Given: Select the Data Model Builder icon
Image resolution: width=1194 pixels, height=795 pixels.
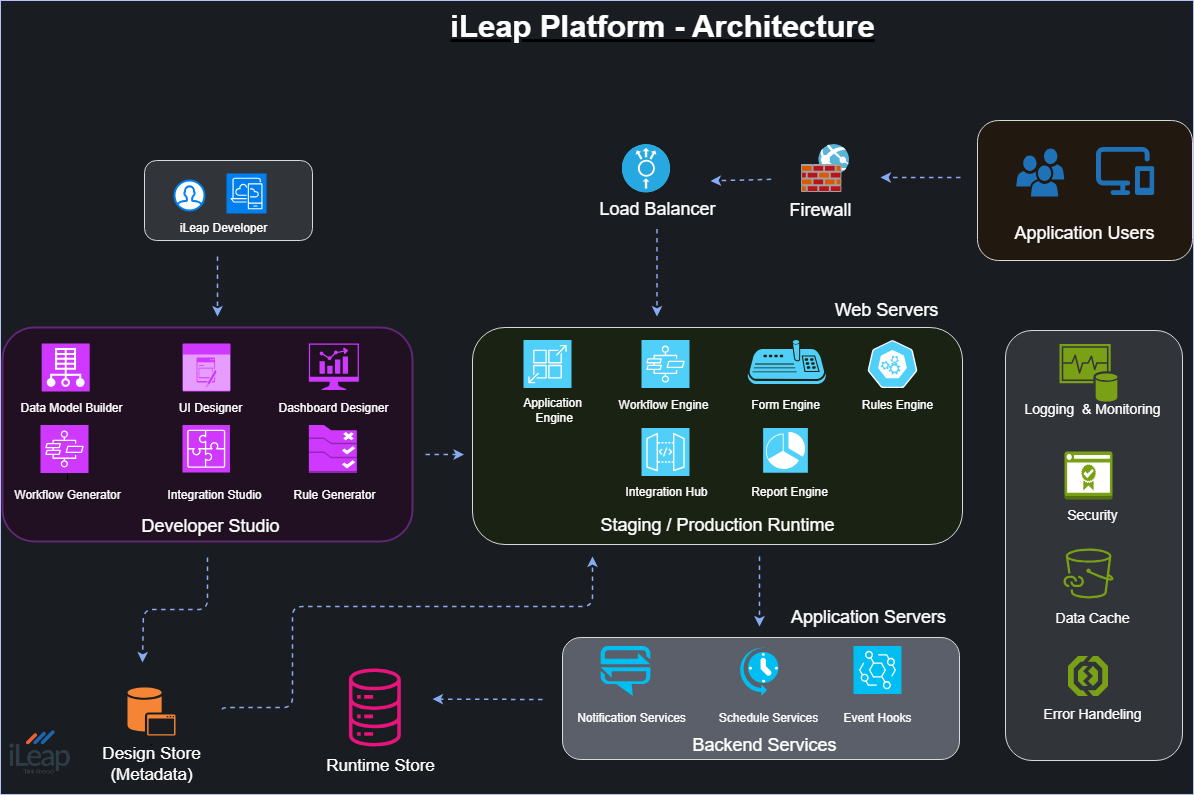Looking at the screenshot, I should (65, 366).
